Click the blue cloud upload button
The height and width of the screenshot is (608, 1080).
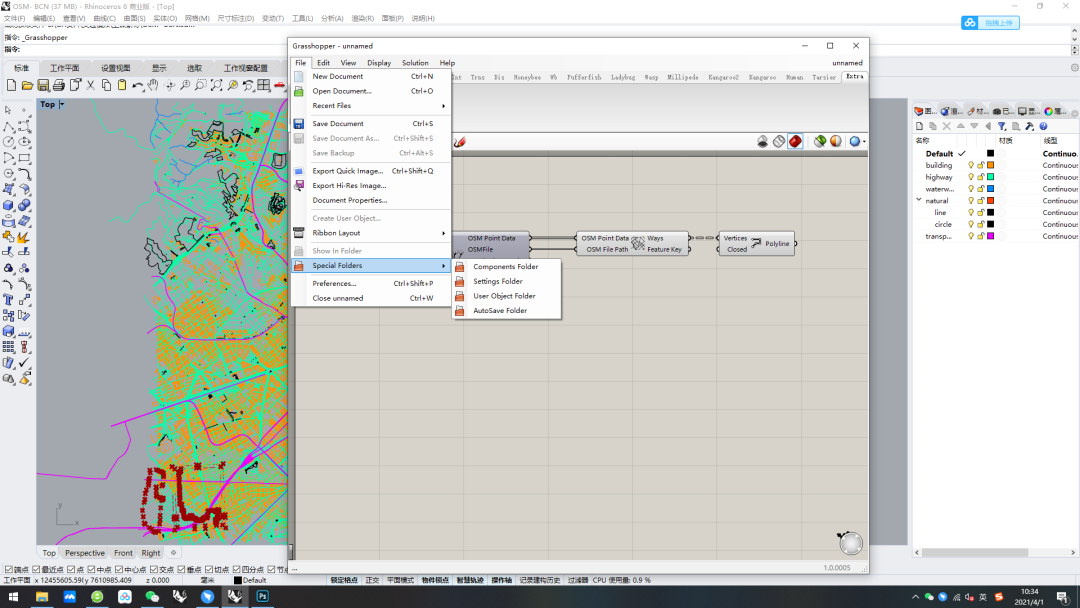(990, 23)
